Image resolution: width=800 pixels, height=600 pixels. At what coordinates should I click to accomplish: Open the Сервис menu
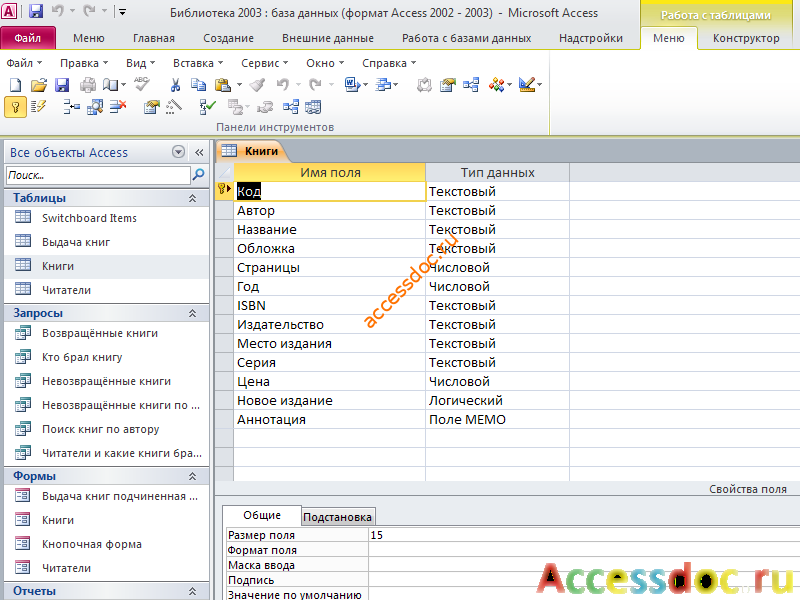coord(264,63)
